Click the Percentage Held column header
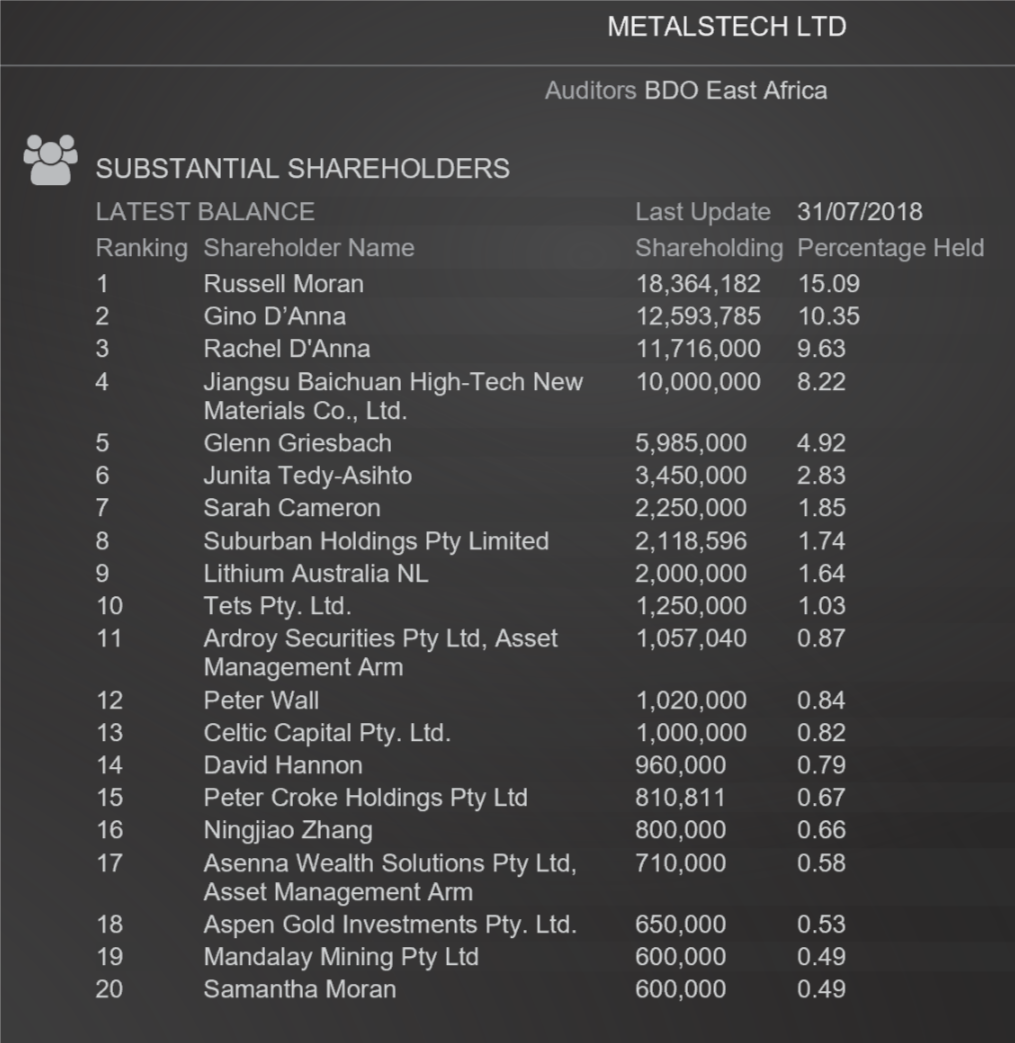Screen dimensions: 1015x1043 pos(891,248)
